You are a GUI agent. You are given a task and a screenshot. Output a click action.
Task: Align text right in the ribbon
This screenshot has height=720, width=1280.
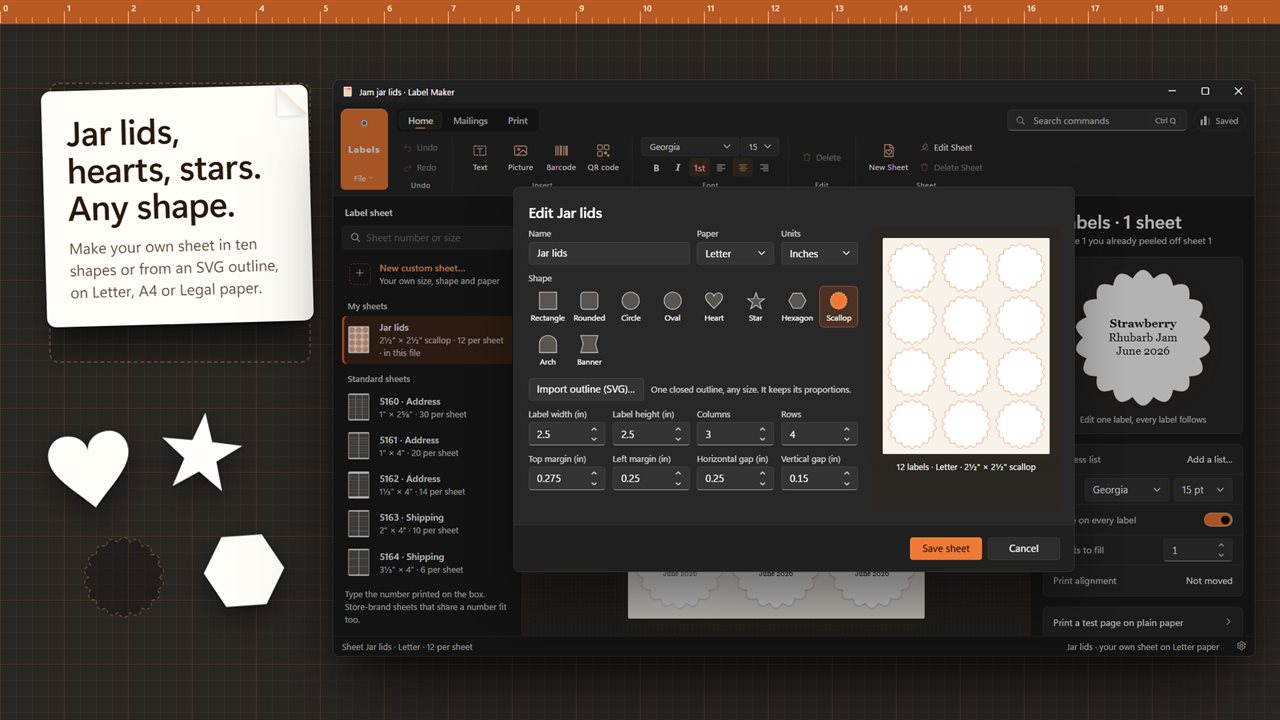tap(764, 168)
